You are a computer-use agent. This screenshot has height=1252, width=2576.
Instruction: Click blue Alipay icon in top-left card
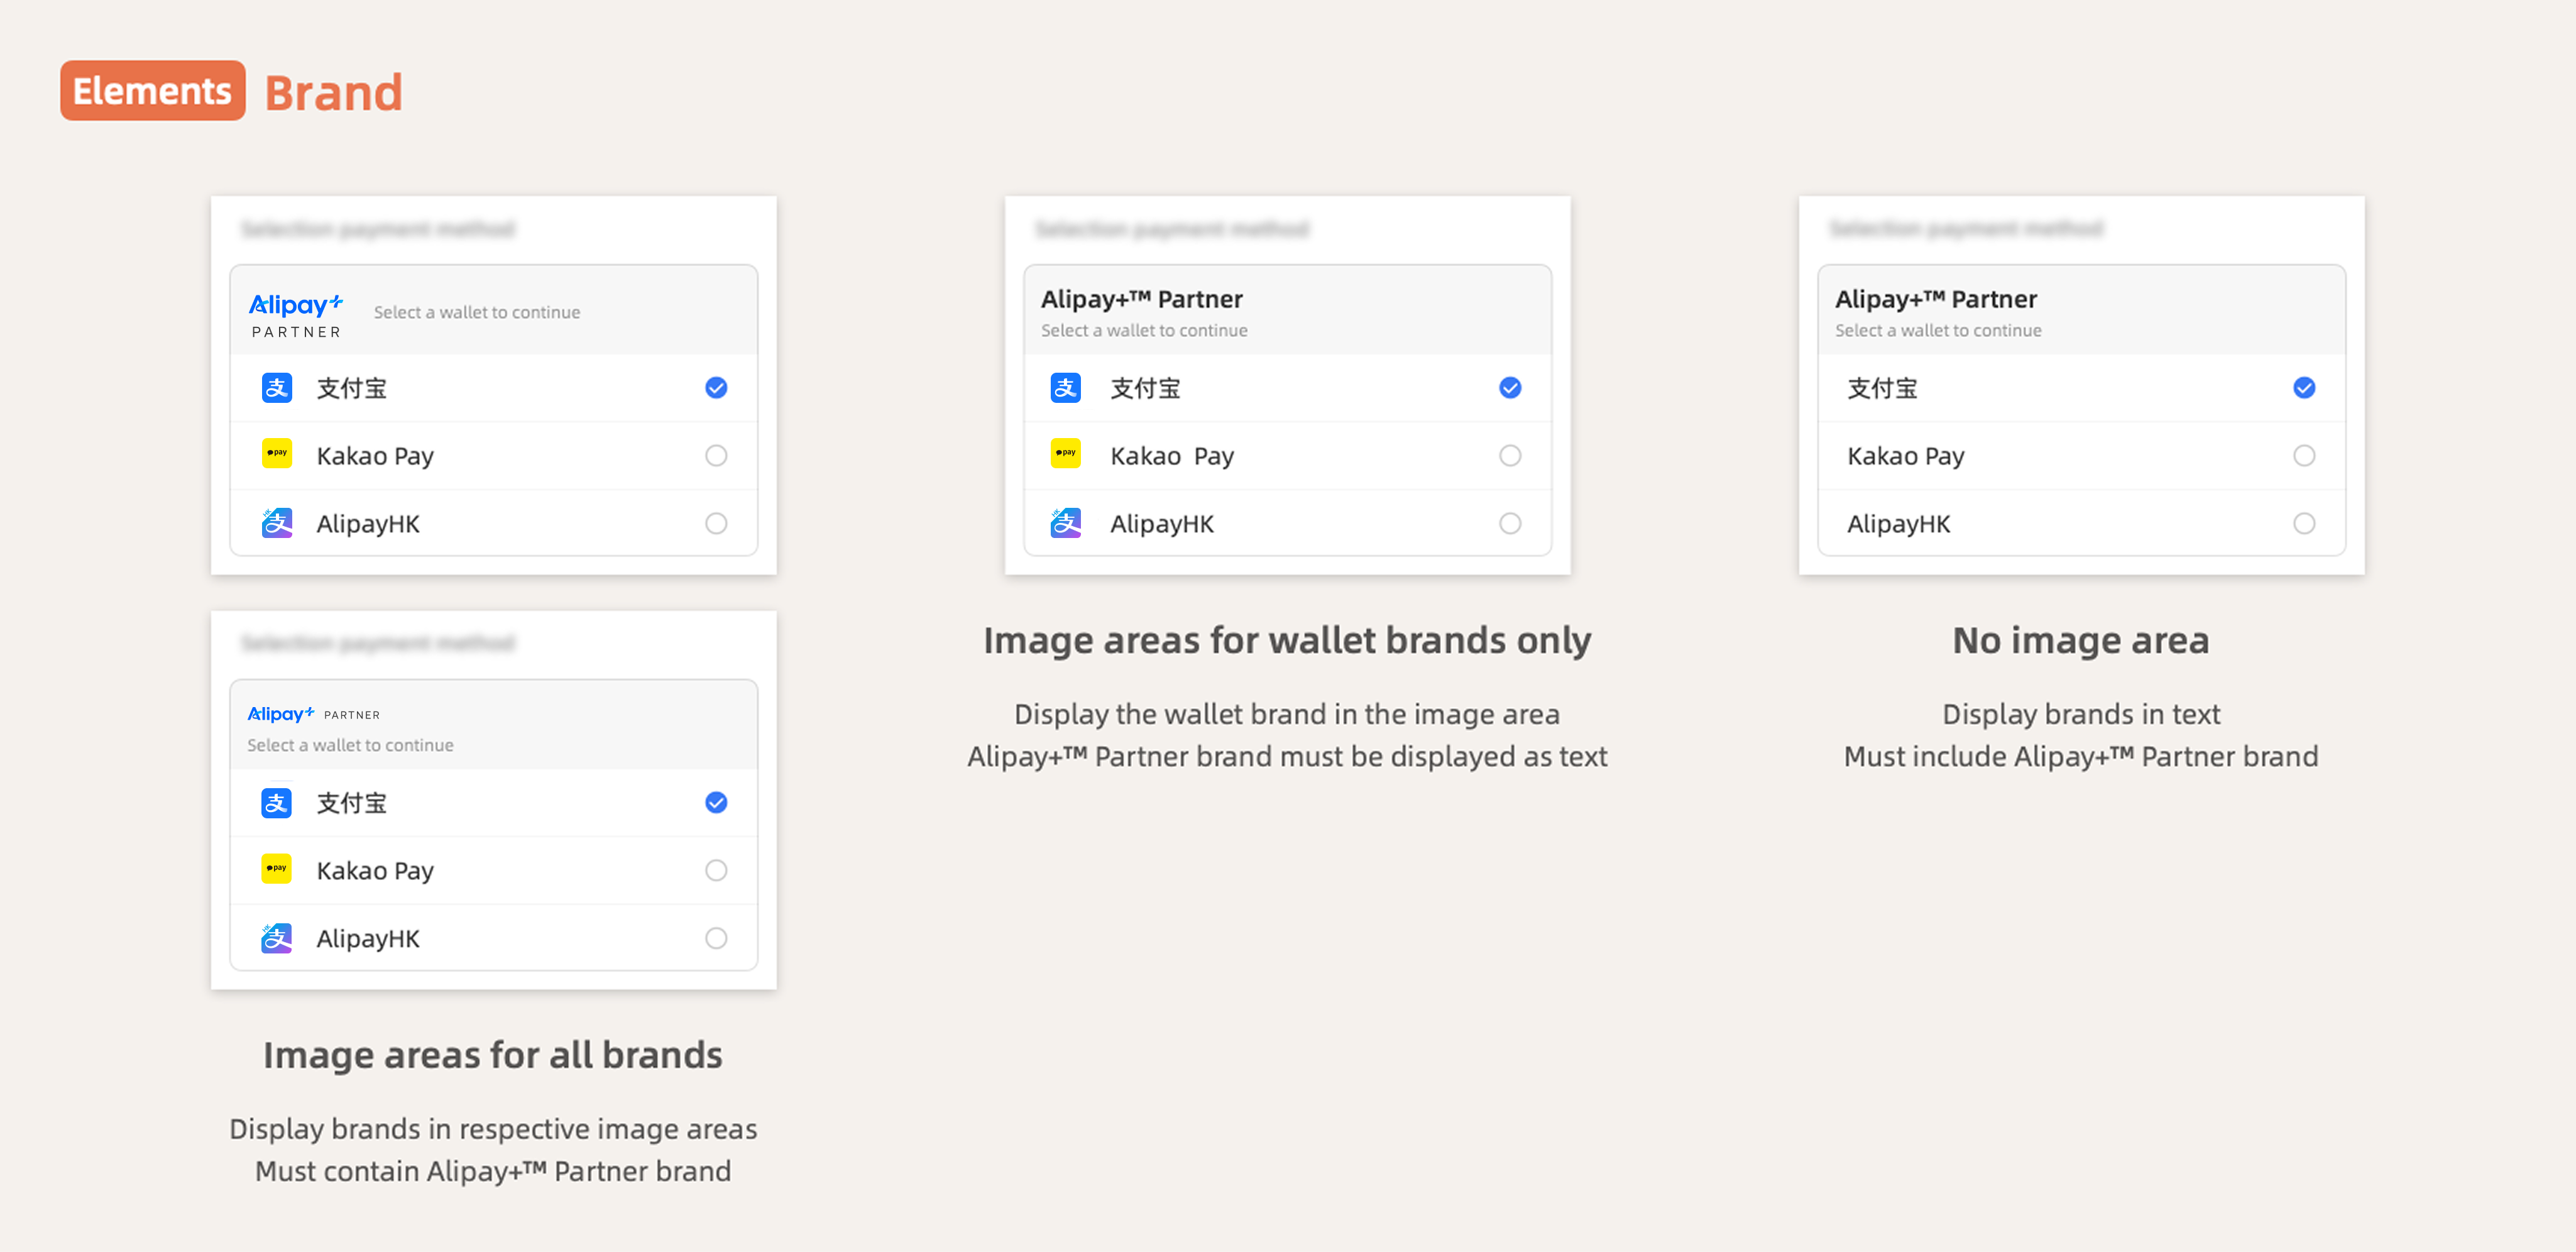277,388
